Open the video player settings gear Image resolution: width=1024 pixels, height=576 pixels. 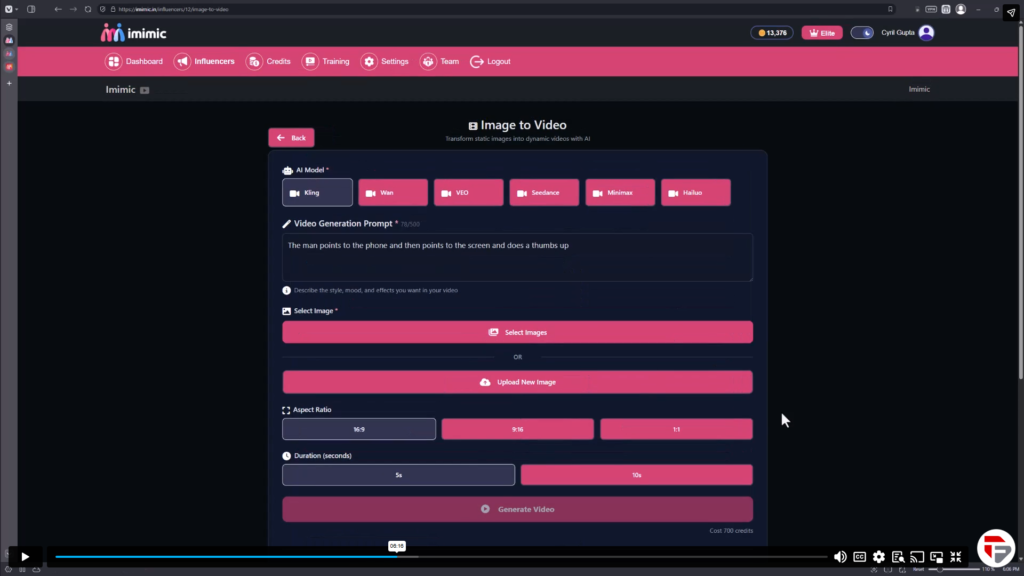tap(878, 557)
